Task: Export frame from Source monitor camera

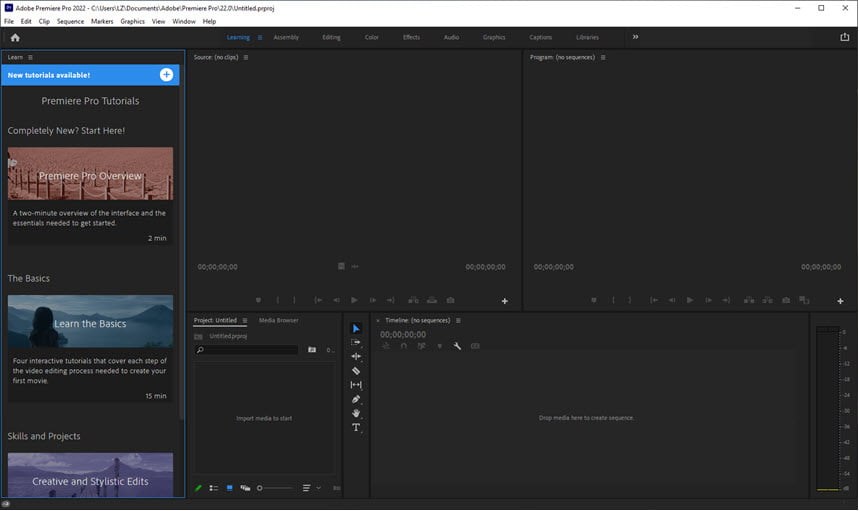Action: [450, 300]
